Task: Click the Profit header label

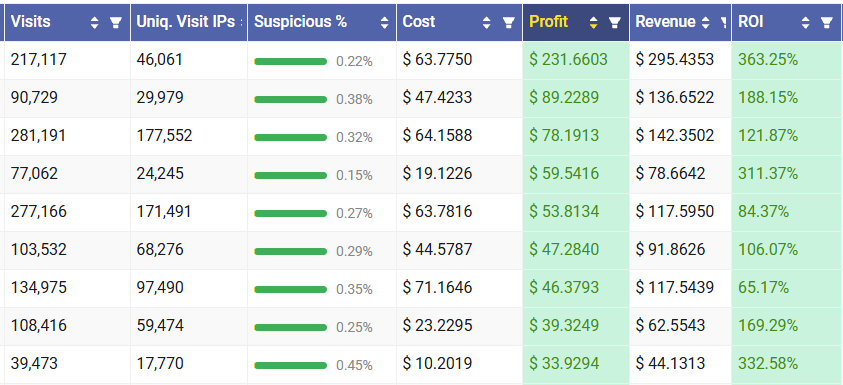Action: tap(548, 22)
